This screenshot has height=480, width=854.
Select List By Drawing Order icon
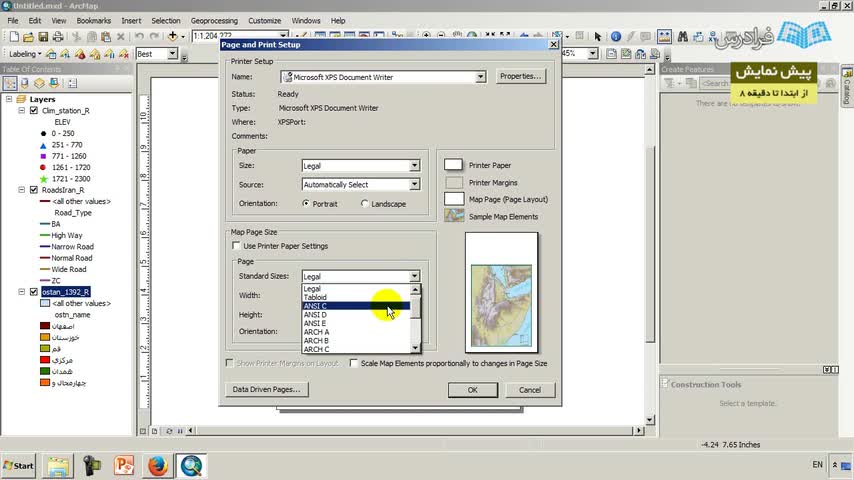pyautogui.click(x=10, y=83)
